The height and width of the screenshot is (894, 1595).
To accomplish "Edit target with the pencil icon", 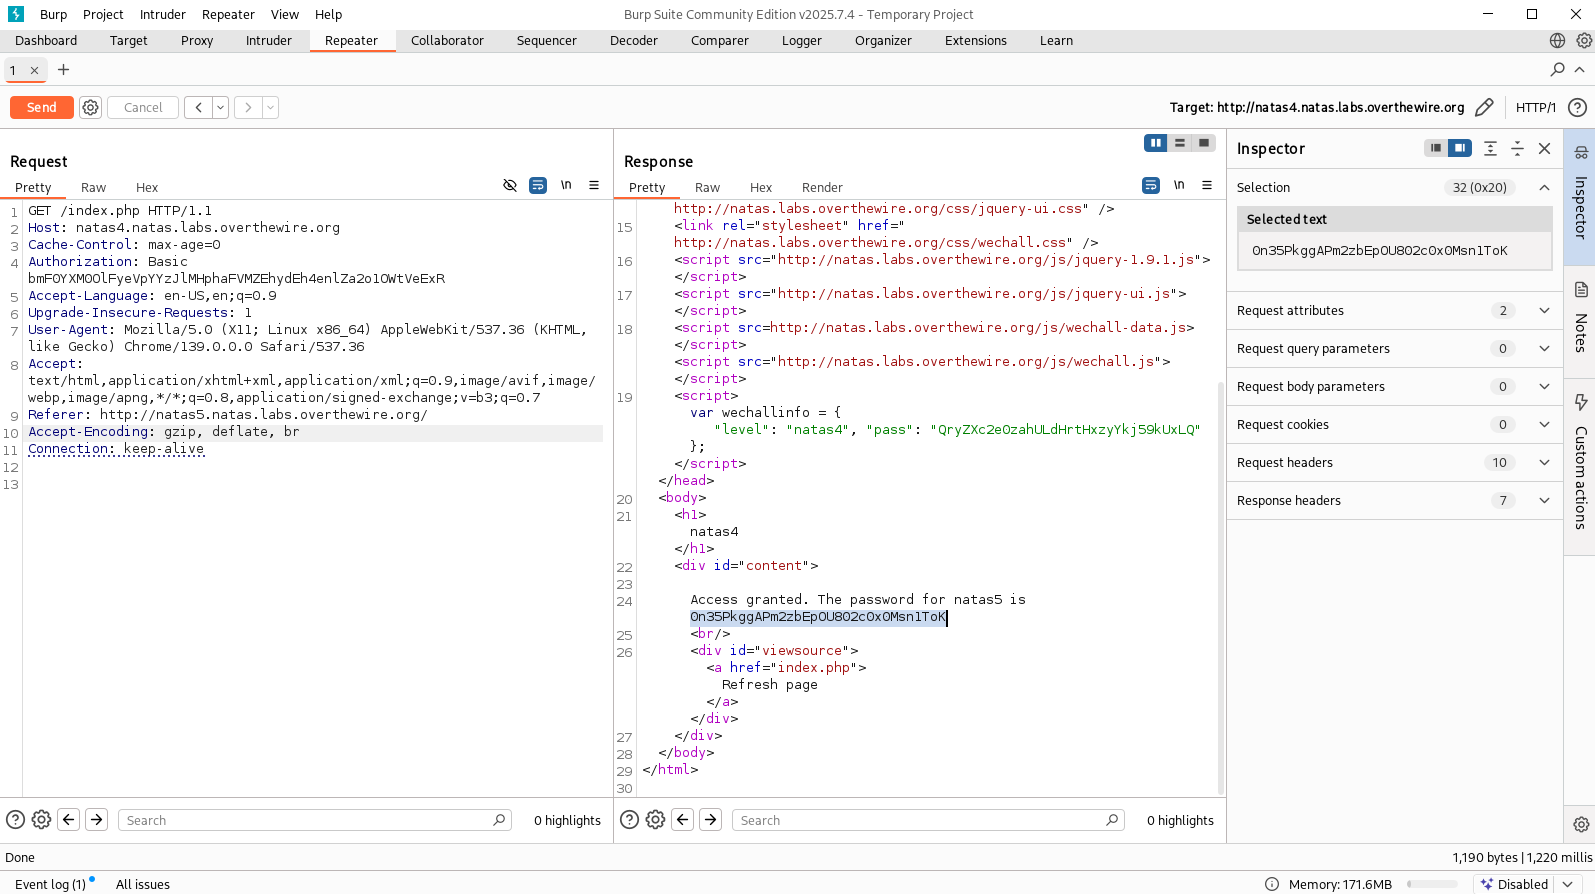I will coord(1484,107).
